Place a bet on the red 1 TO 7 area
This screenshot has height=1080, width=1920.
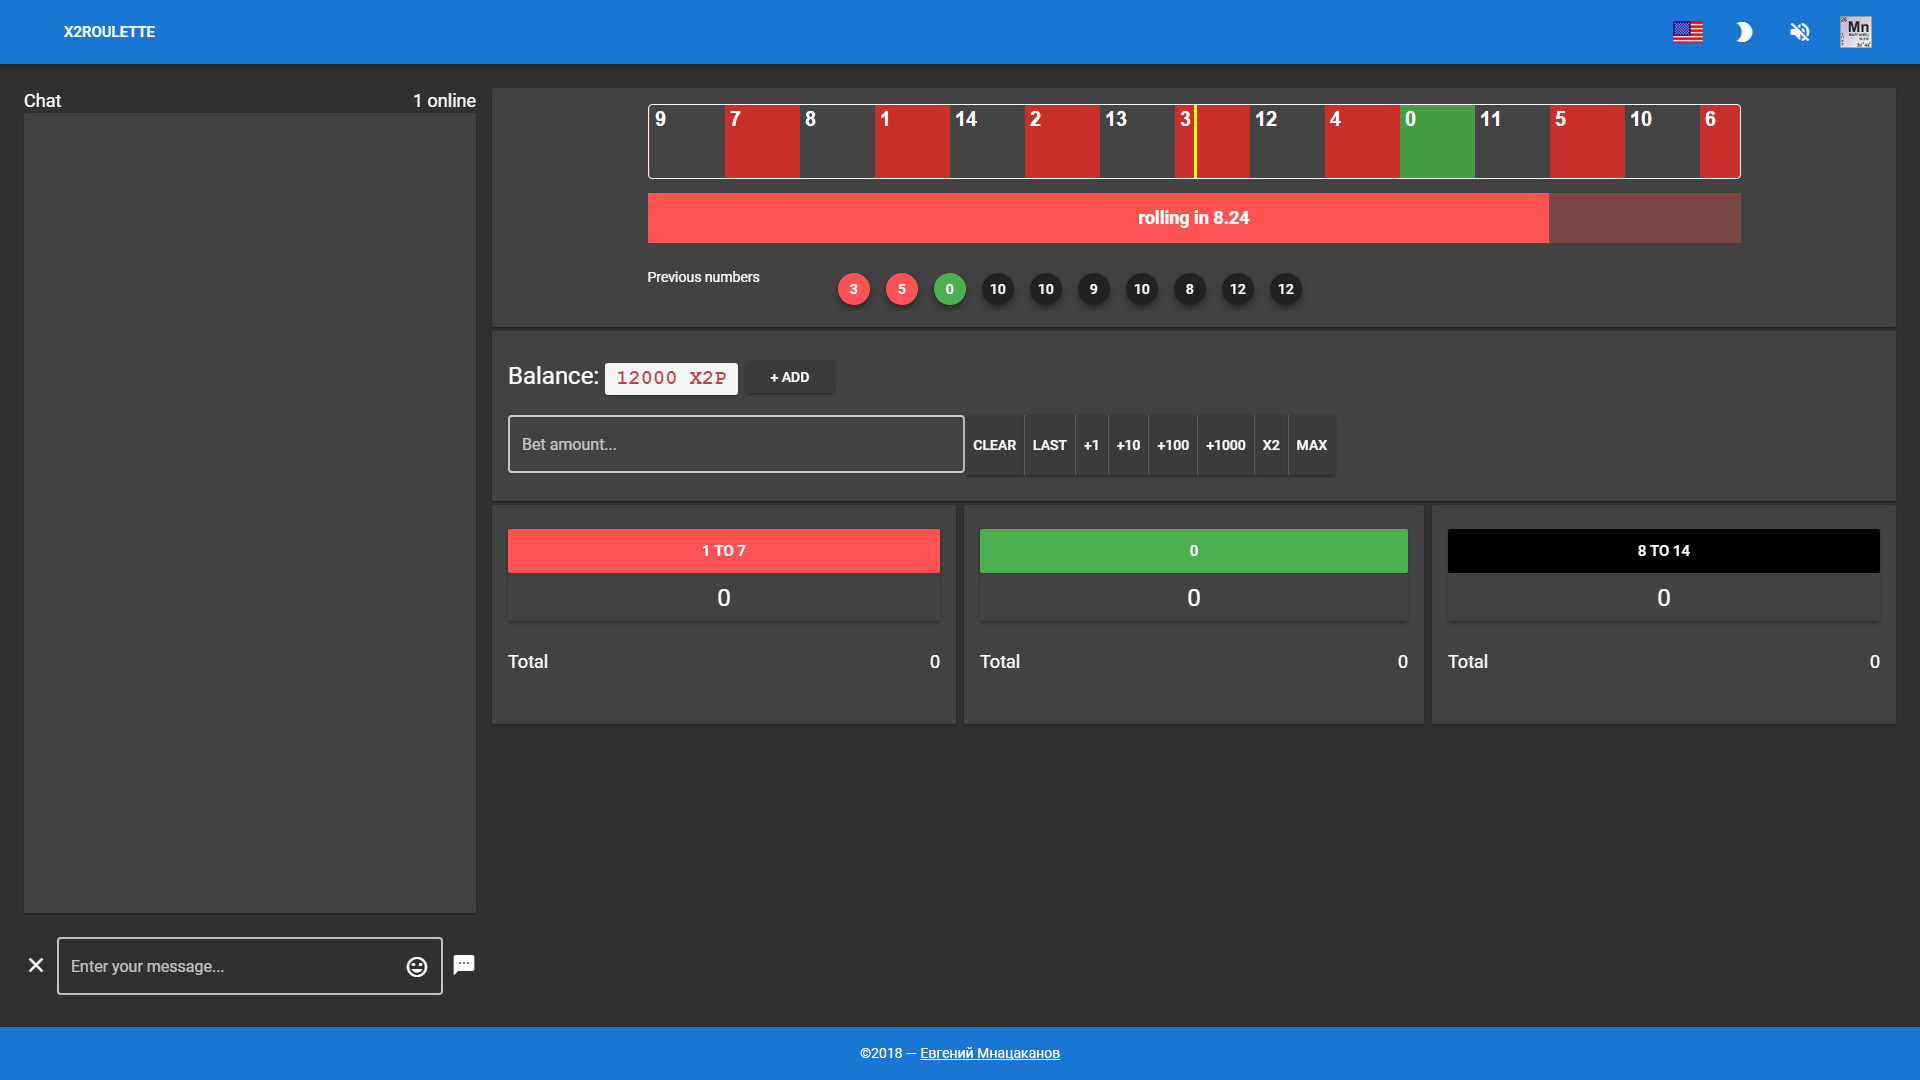[723, 550]
